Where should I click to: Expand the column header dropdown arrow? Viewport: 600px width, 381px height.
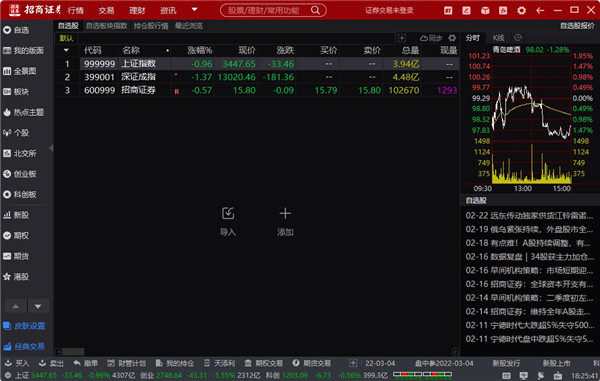(66, 50)
